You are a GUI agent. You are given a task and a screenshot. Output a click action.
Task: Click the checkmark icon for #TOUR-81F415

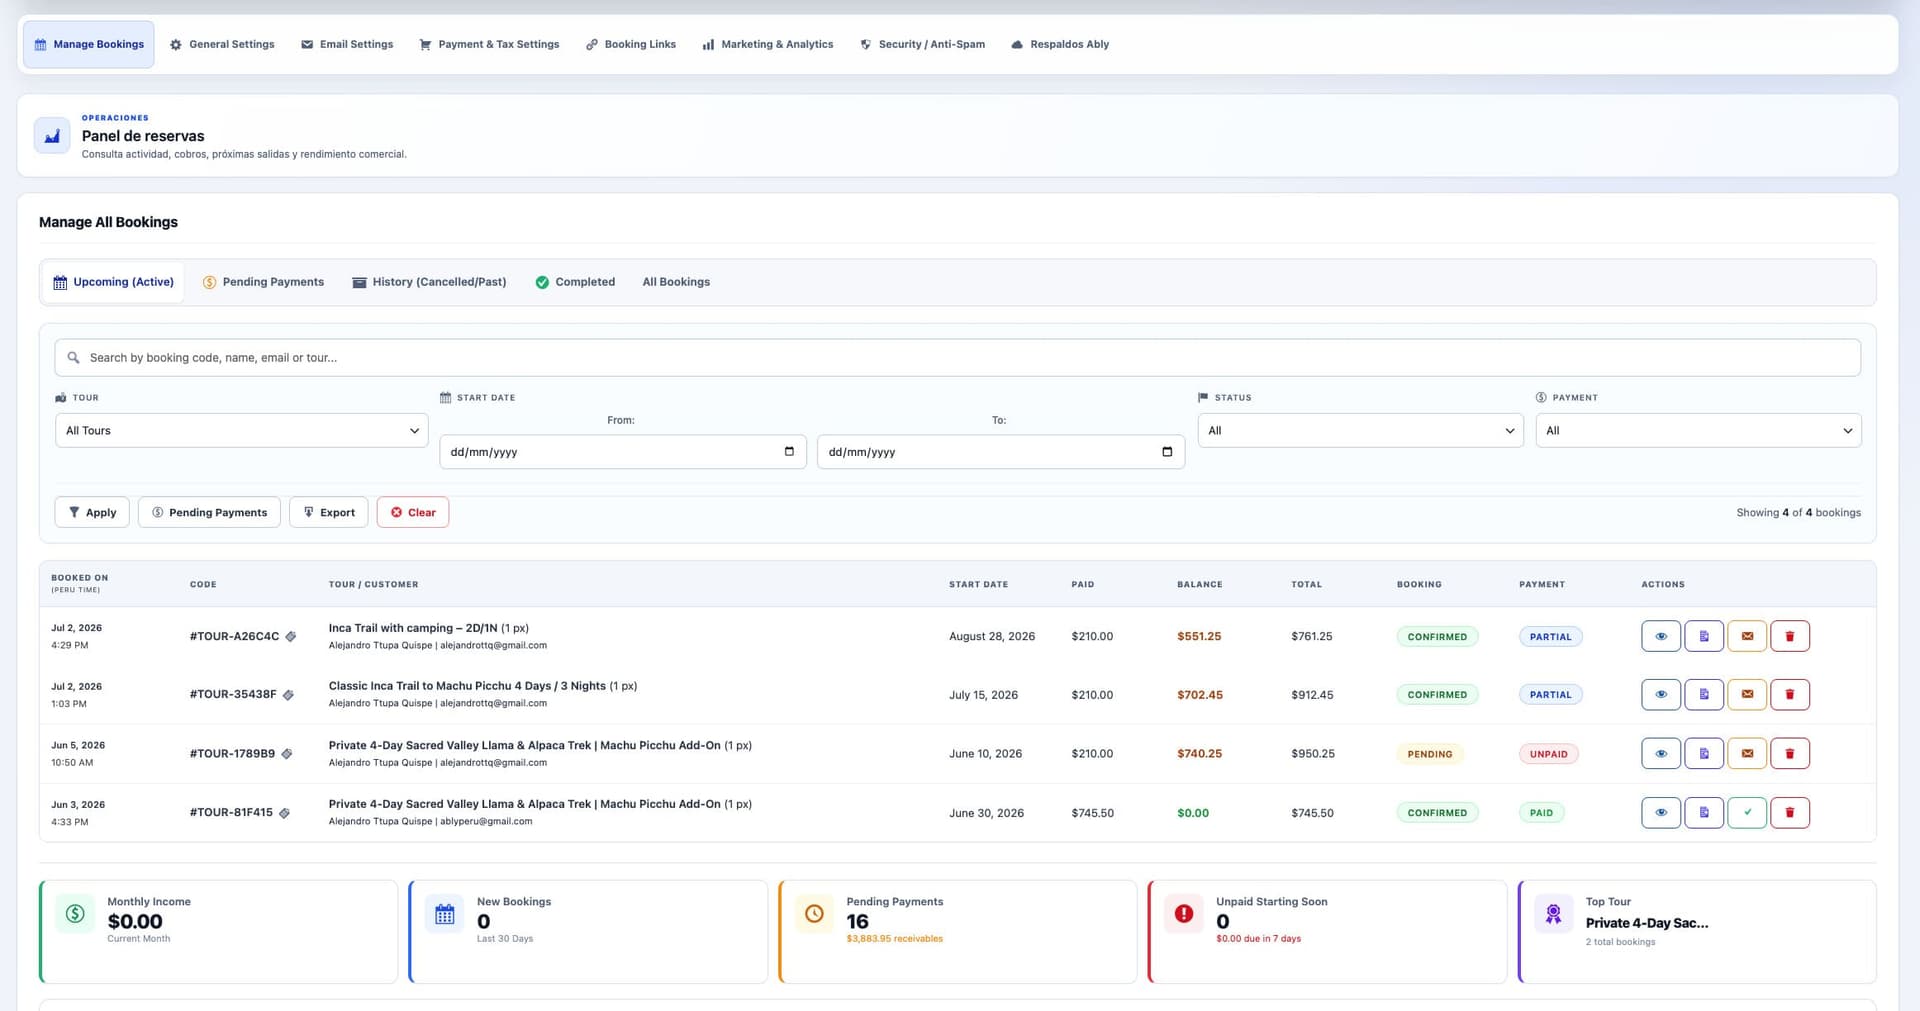pyautogui.click(x=1747, y=812)
